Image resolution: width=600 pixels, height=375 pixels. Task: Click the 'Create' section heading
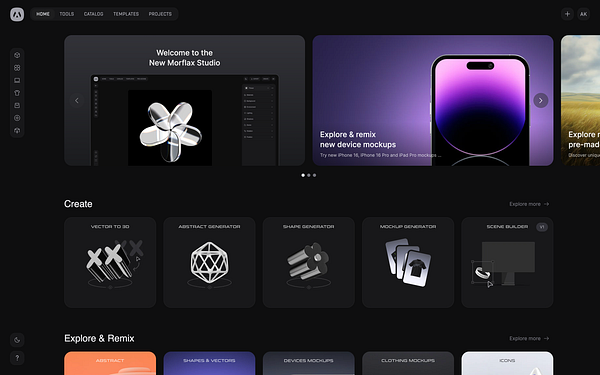78,204
